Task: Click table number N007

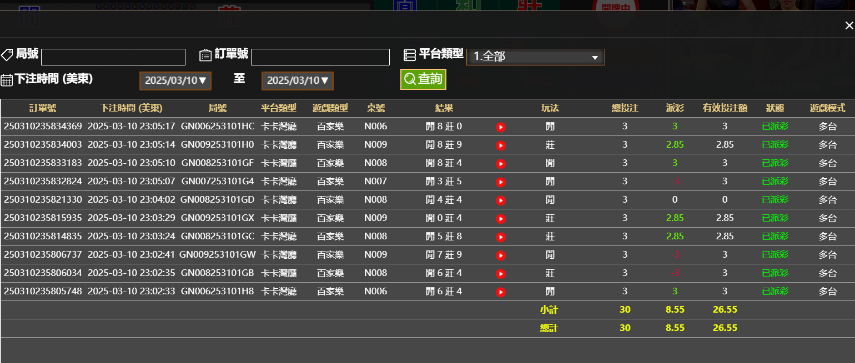Action: coord(376,182)
